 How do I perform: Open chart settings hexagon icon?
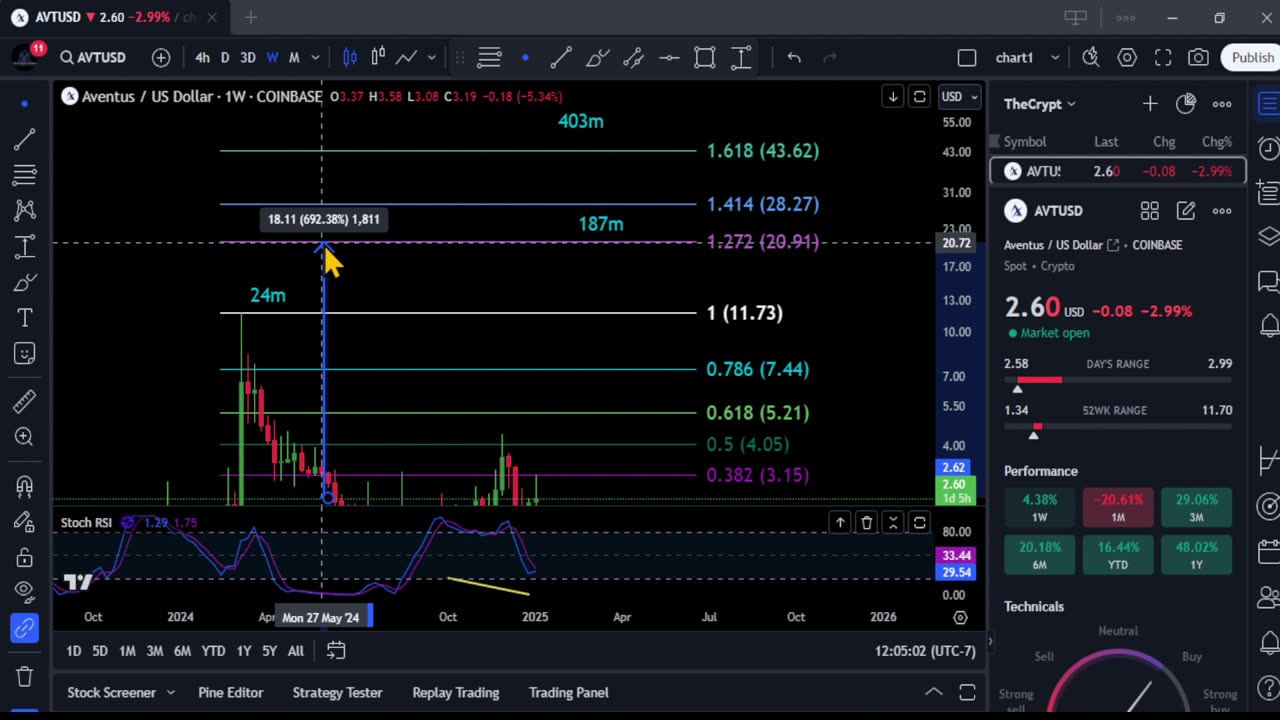click(1127, 57)
